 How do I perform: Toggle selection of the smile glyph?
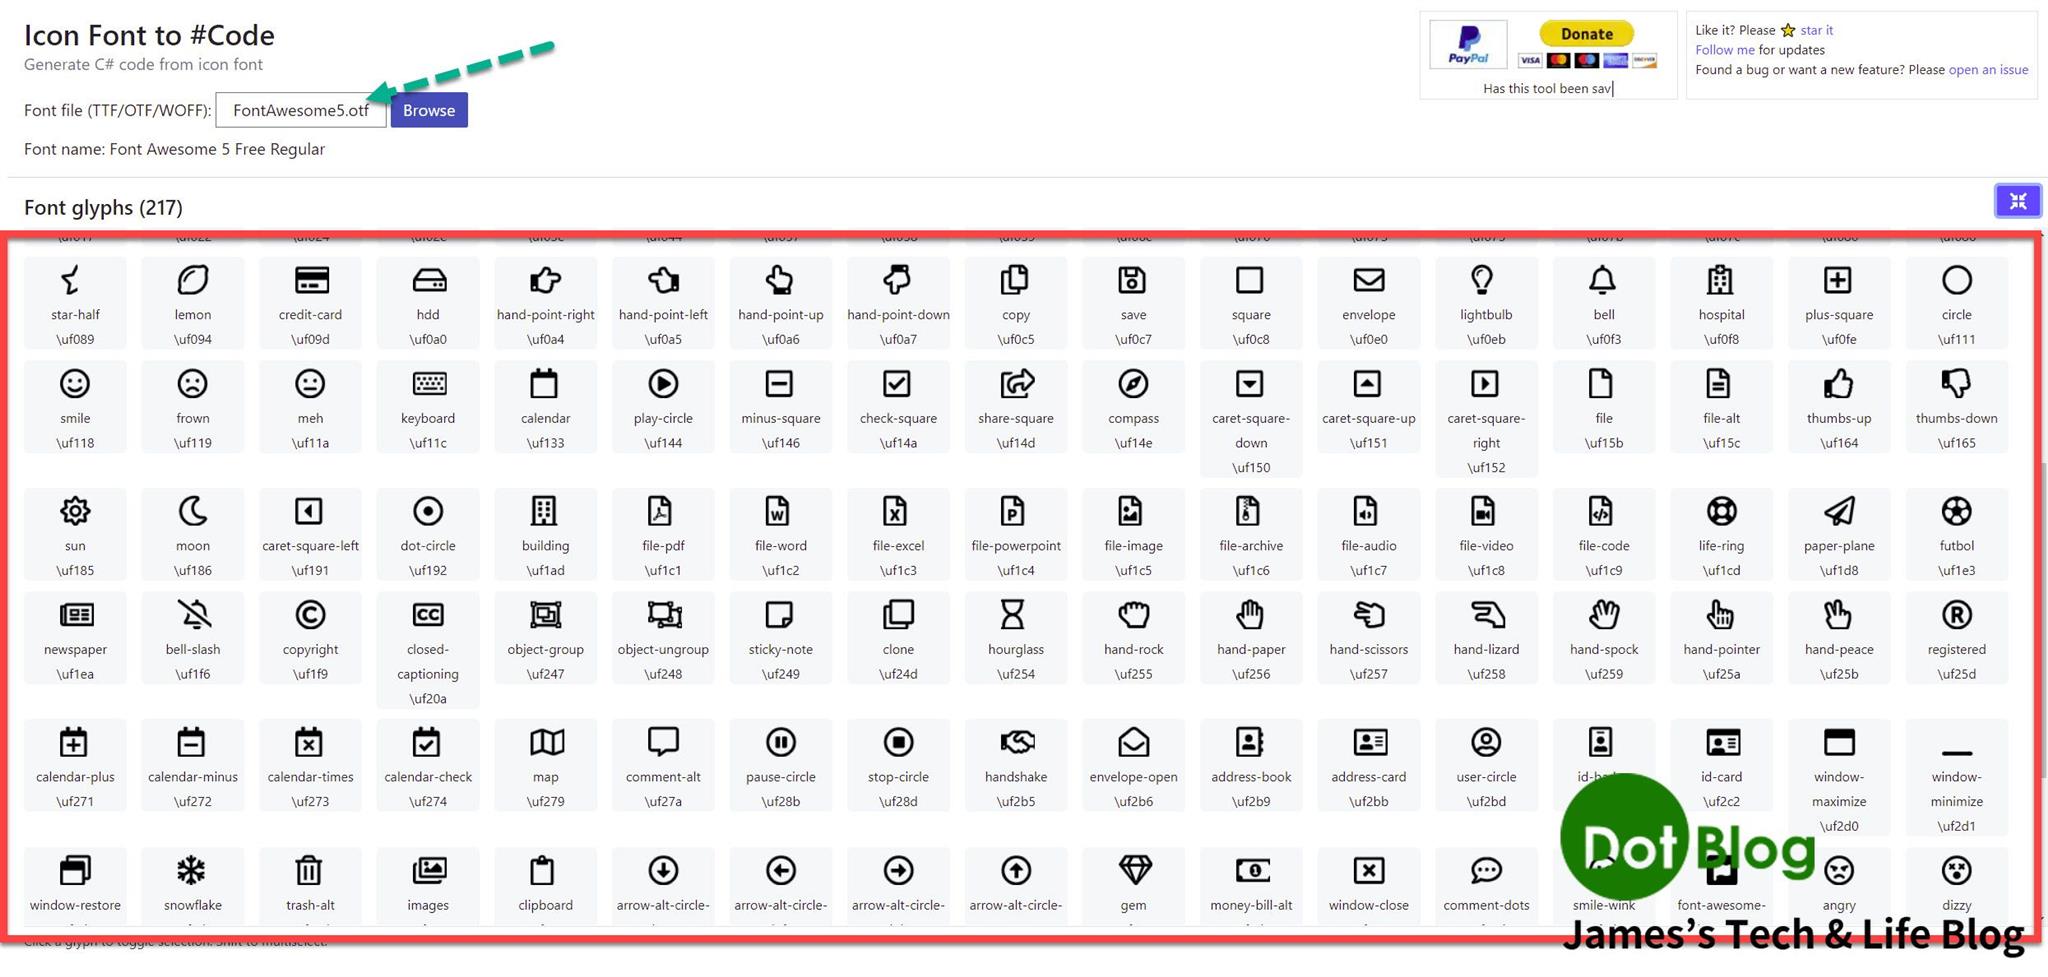[x=75, y=405]
